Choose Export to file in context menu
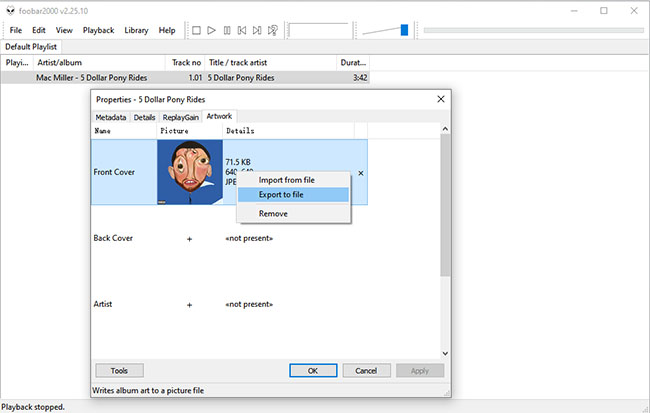This screenshot has height=413, width=650. pyautogui.click(x=293, y=194)
